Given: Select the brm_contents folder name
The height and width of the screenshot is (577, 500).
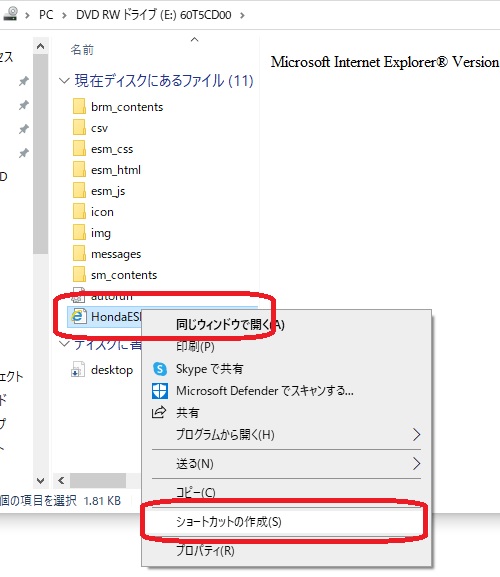Looking at the screenshot, I should point(127,107).
